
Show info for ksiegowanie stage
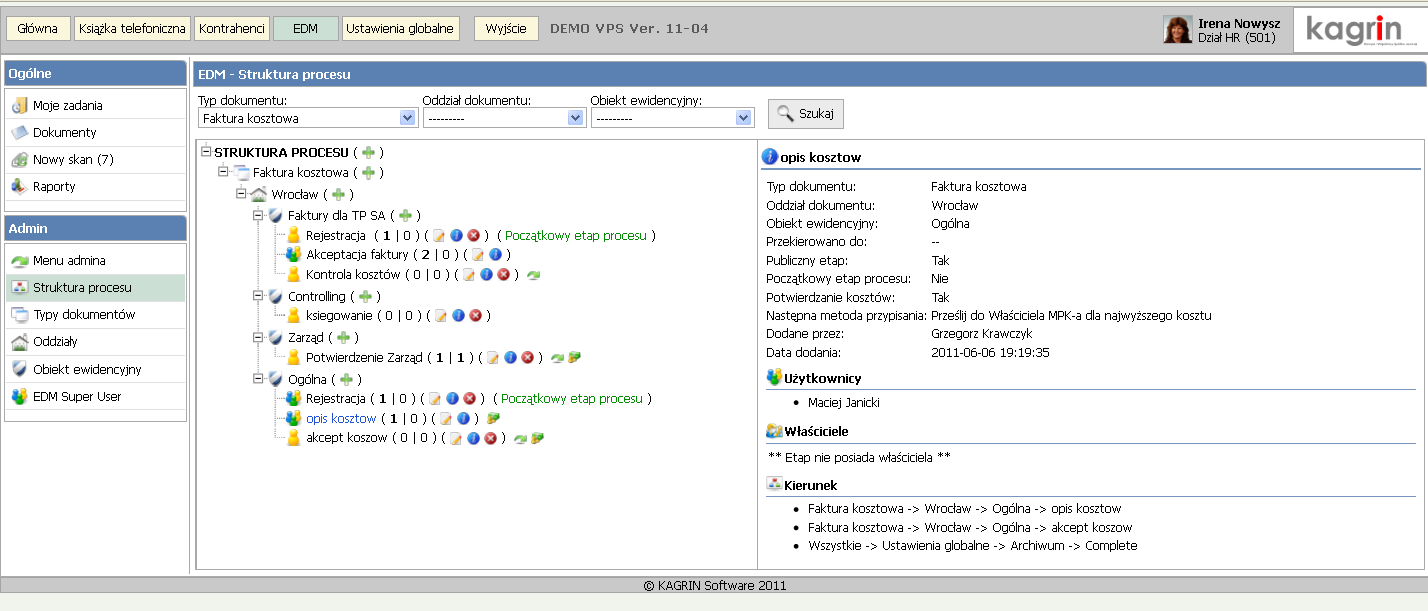[x=458, y=315]
